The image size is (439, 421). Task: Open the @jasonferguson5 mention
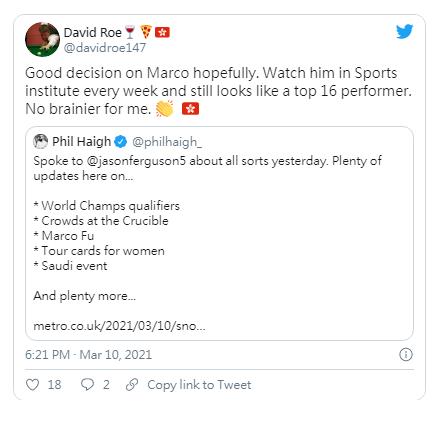[136, 161]
